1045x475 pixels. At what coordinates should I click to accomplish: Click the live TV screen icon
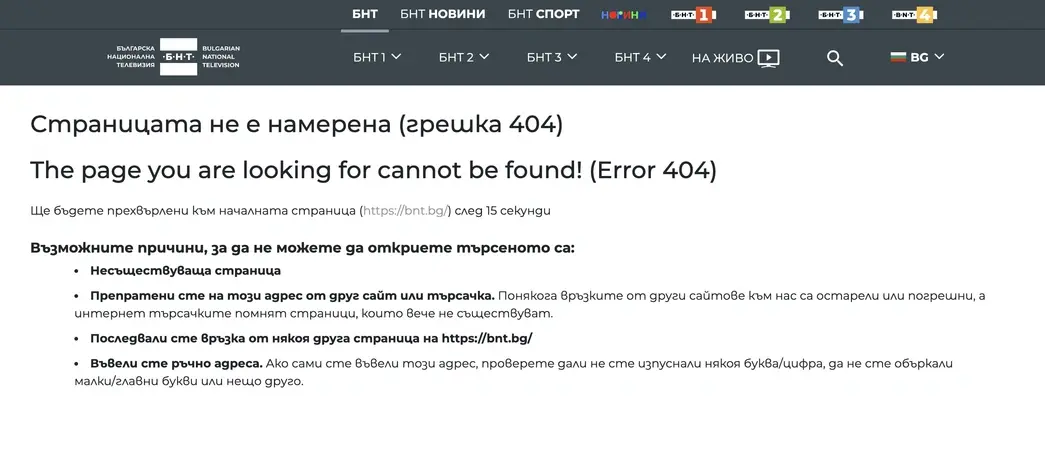point(768,58)
